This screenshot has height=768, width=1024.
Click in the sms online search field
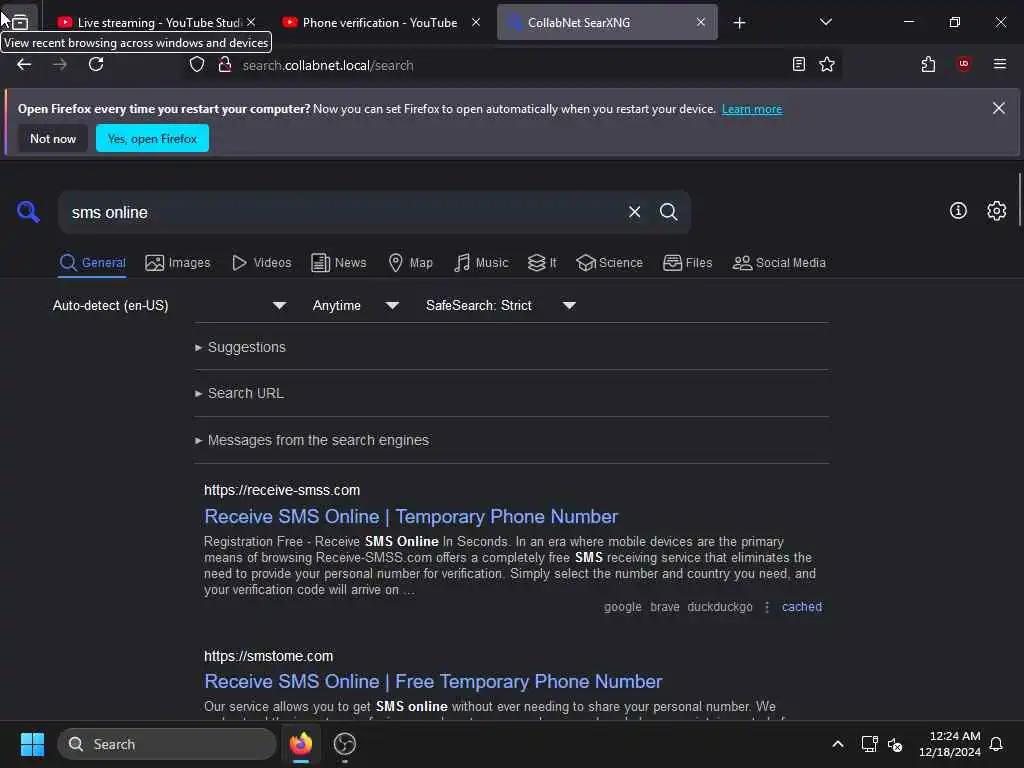[x=340, y=212]
